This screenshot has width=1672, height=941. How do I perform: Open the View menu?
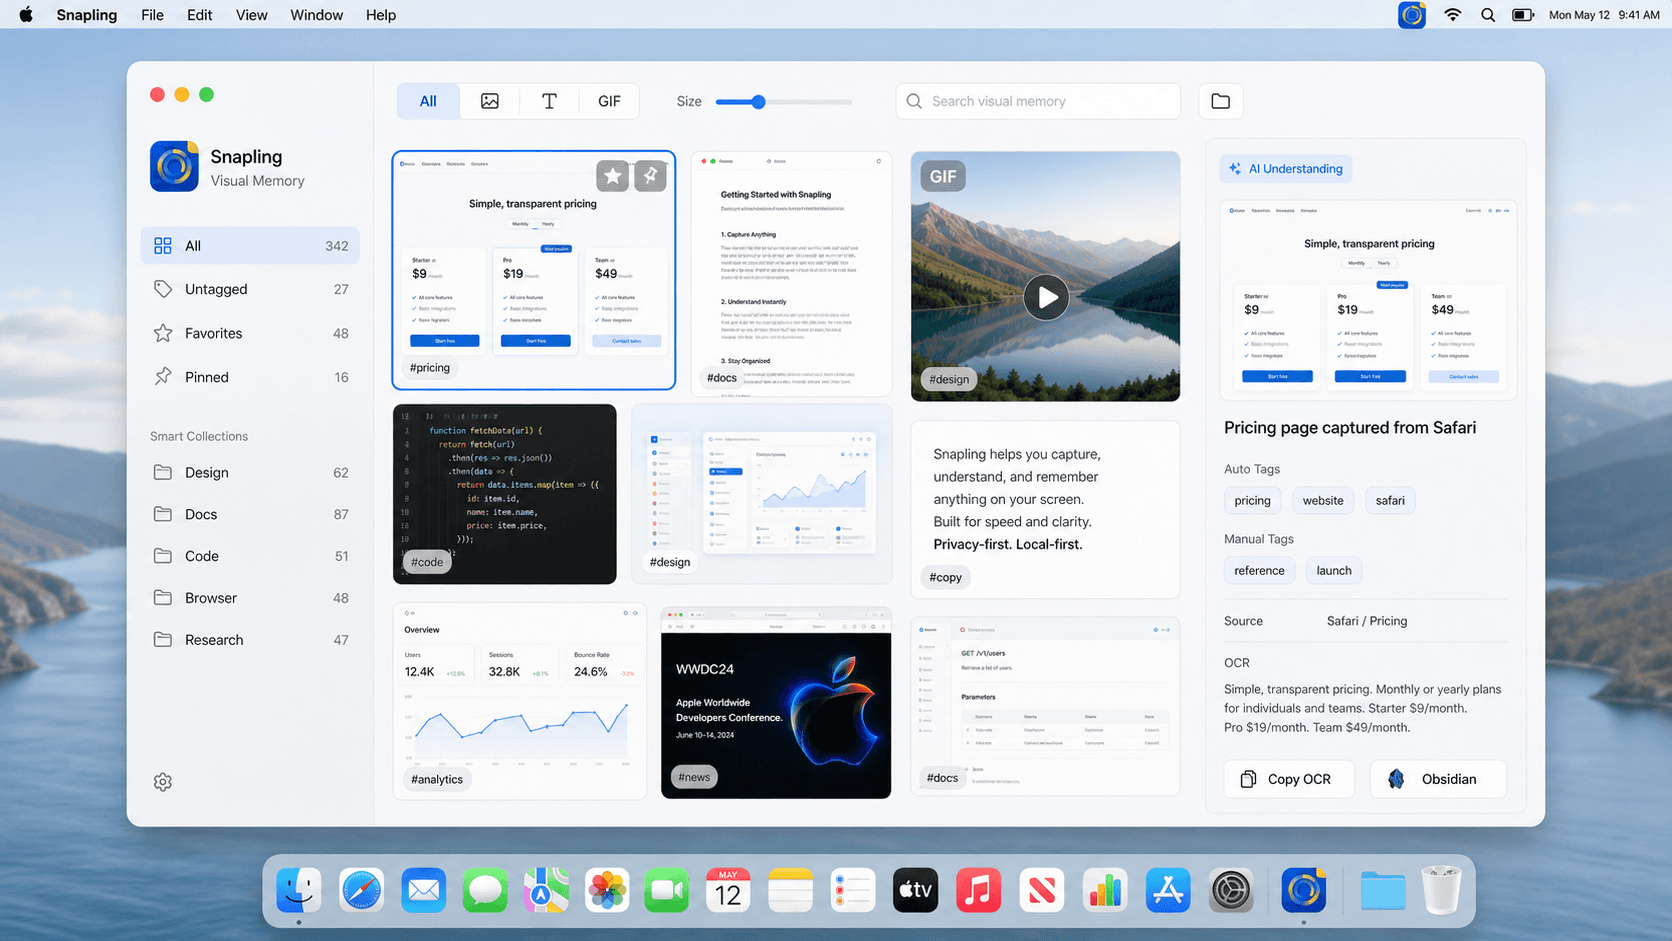pos(251,15)
